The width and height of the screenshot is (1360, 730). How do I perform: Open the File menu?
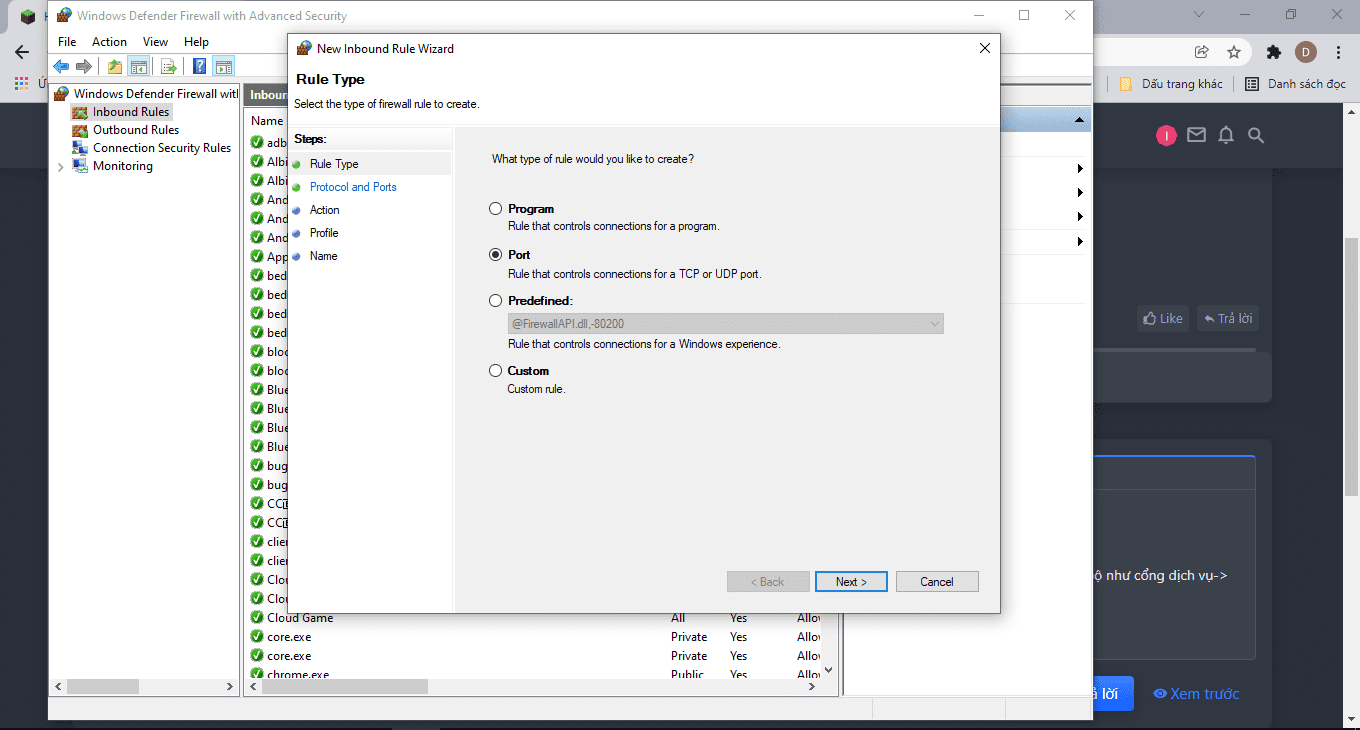(67, 42)
